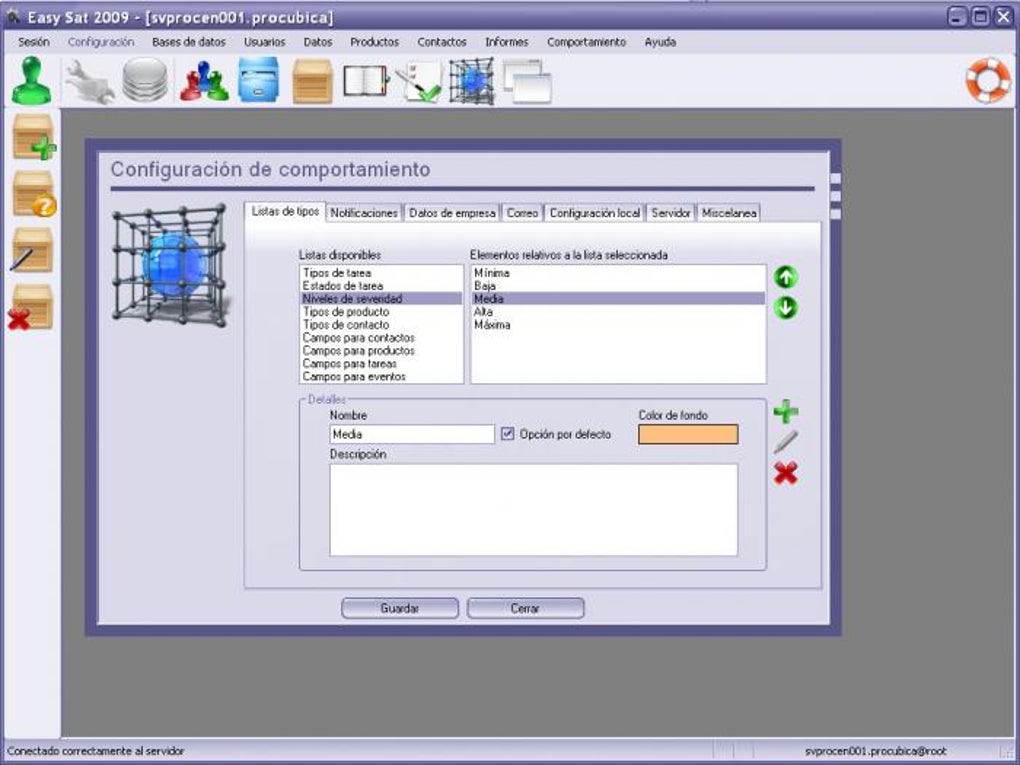This screenshot has width=1020, height=765.
Task: Switch to the Notificaciones tab
Action: tap(364, 213)
